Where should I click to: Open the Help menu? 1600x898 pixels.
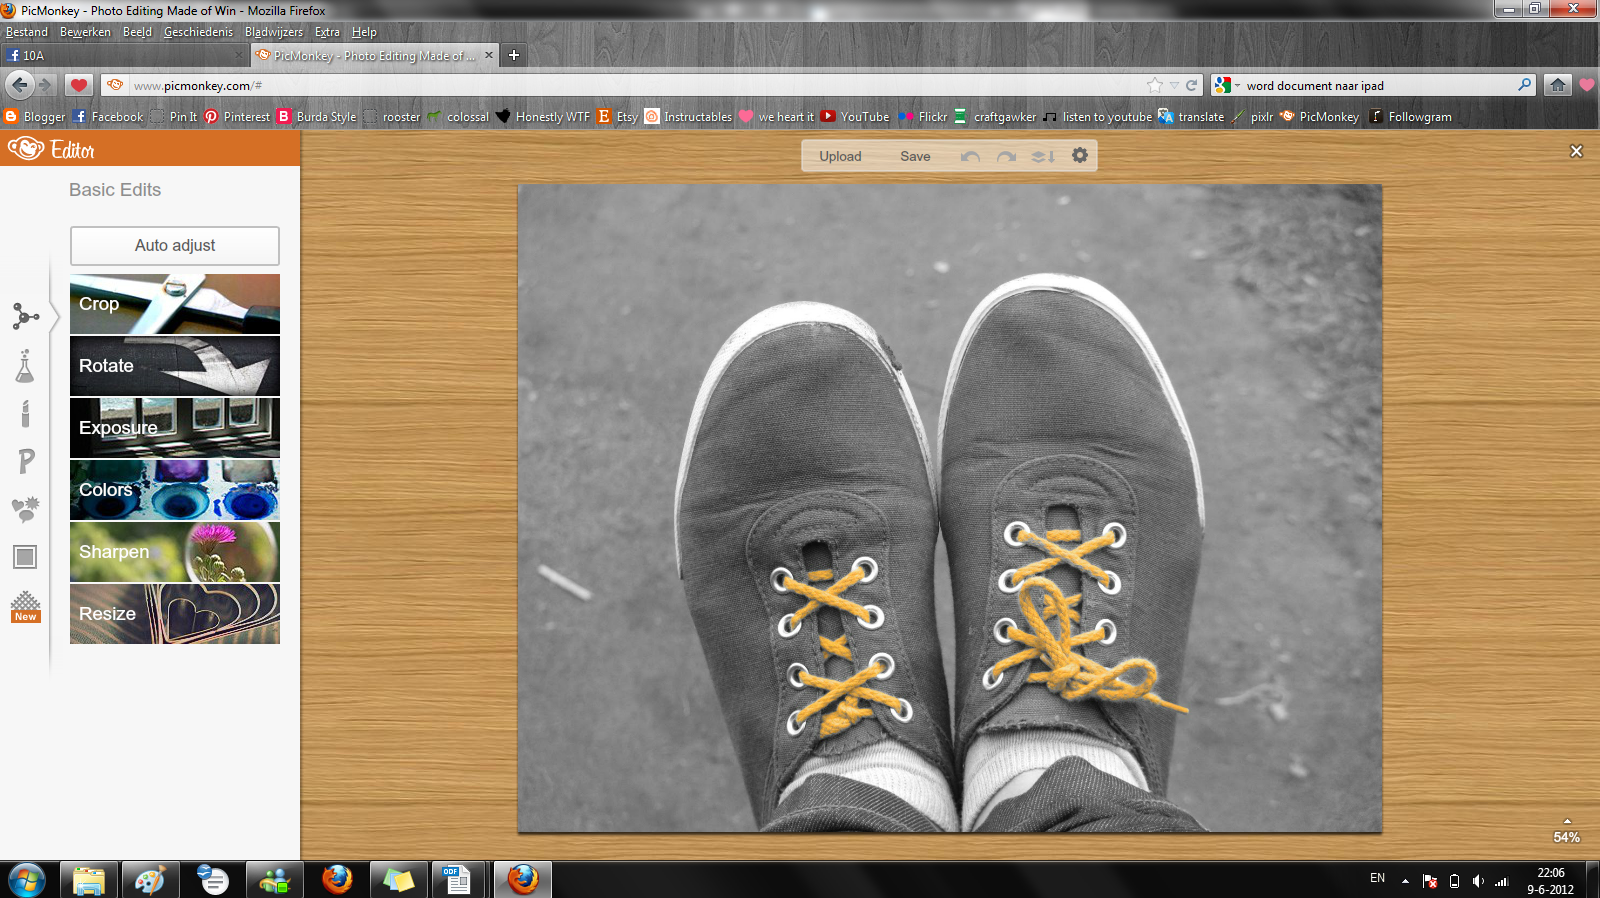click(x=364, y=32)
